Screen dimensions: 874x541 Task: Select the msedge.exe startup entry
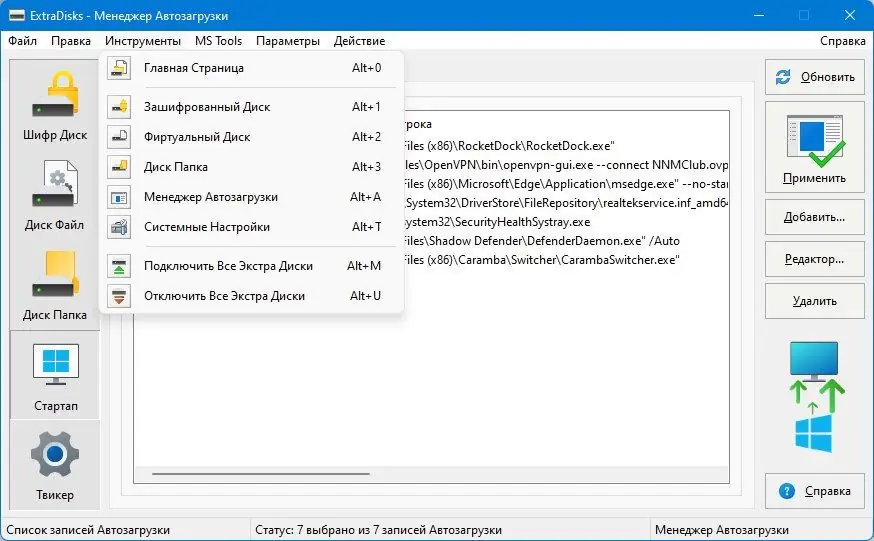click(566, 184)
